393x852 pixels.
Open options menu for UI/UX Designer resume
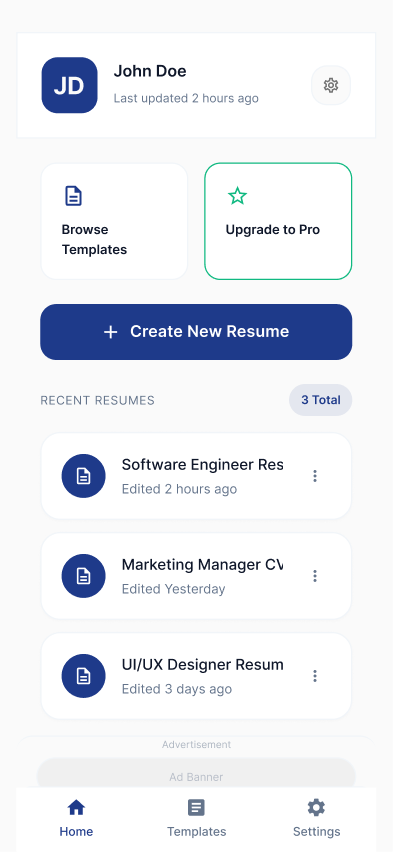click(315, 676)
